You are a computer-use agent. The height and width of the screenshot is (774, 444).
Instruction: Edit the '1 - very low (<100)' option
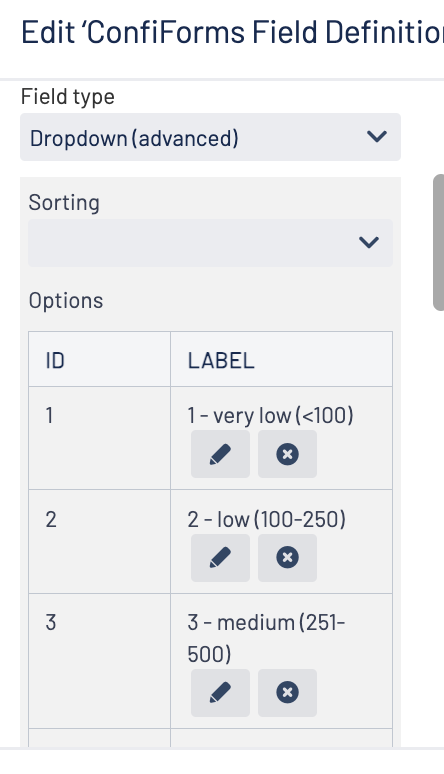pos(220,454)
